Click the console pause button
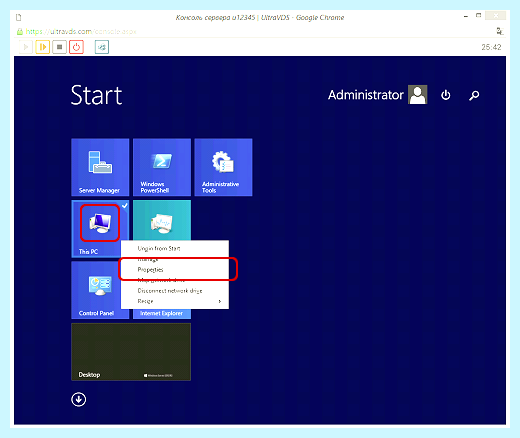Viewport: 520px width, 438px height. [x=43, y=47]
